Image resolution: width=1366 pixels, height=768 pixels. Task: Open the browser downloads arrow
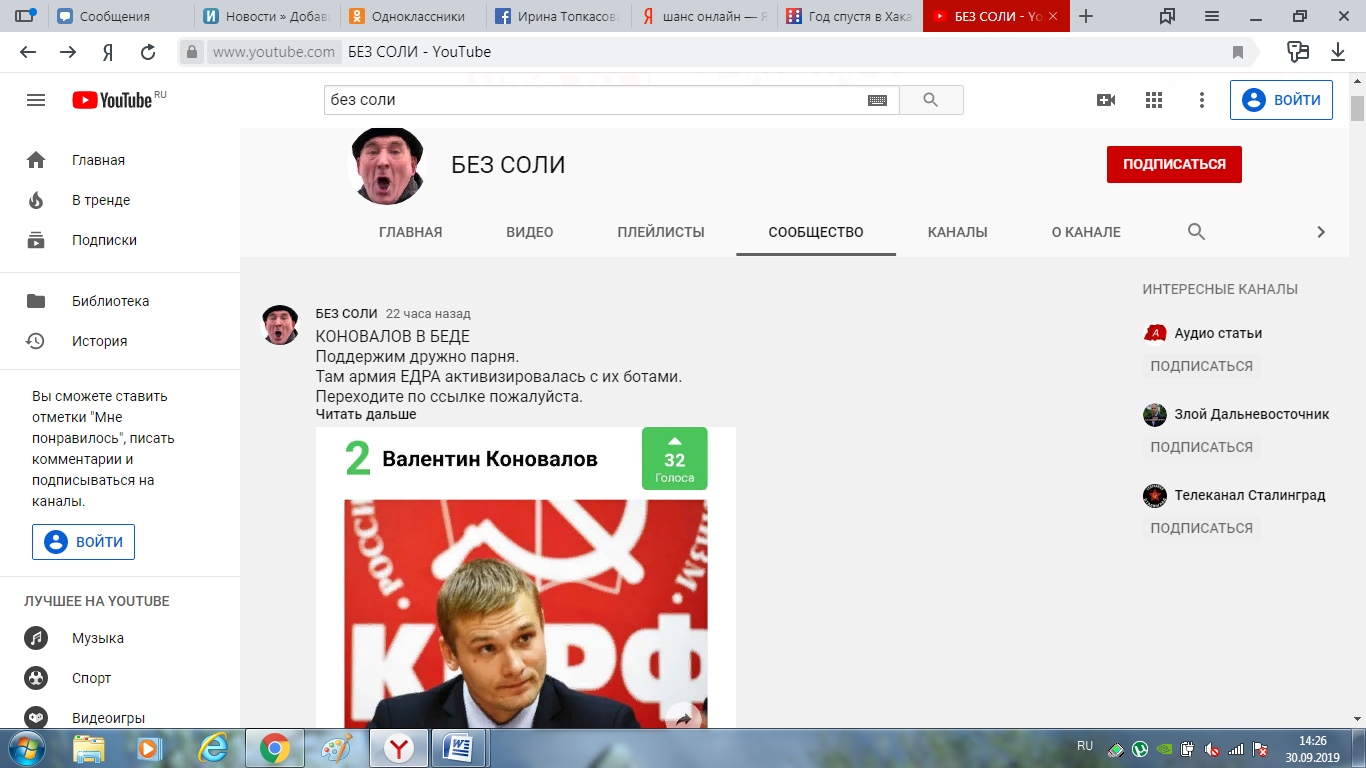1338,52
